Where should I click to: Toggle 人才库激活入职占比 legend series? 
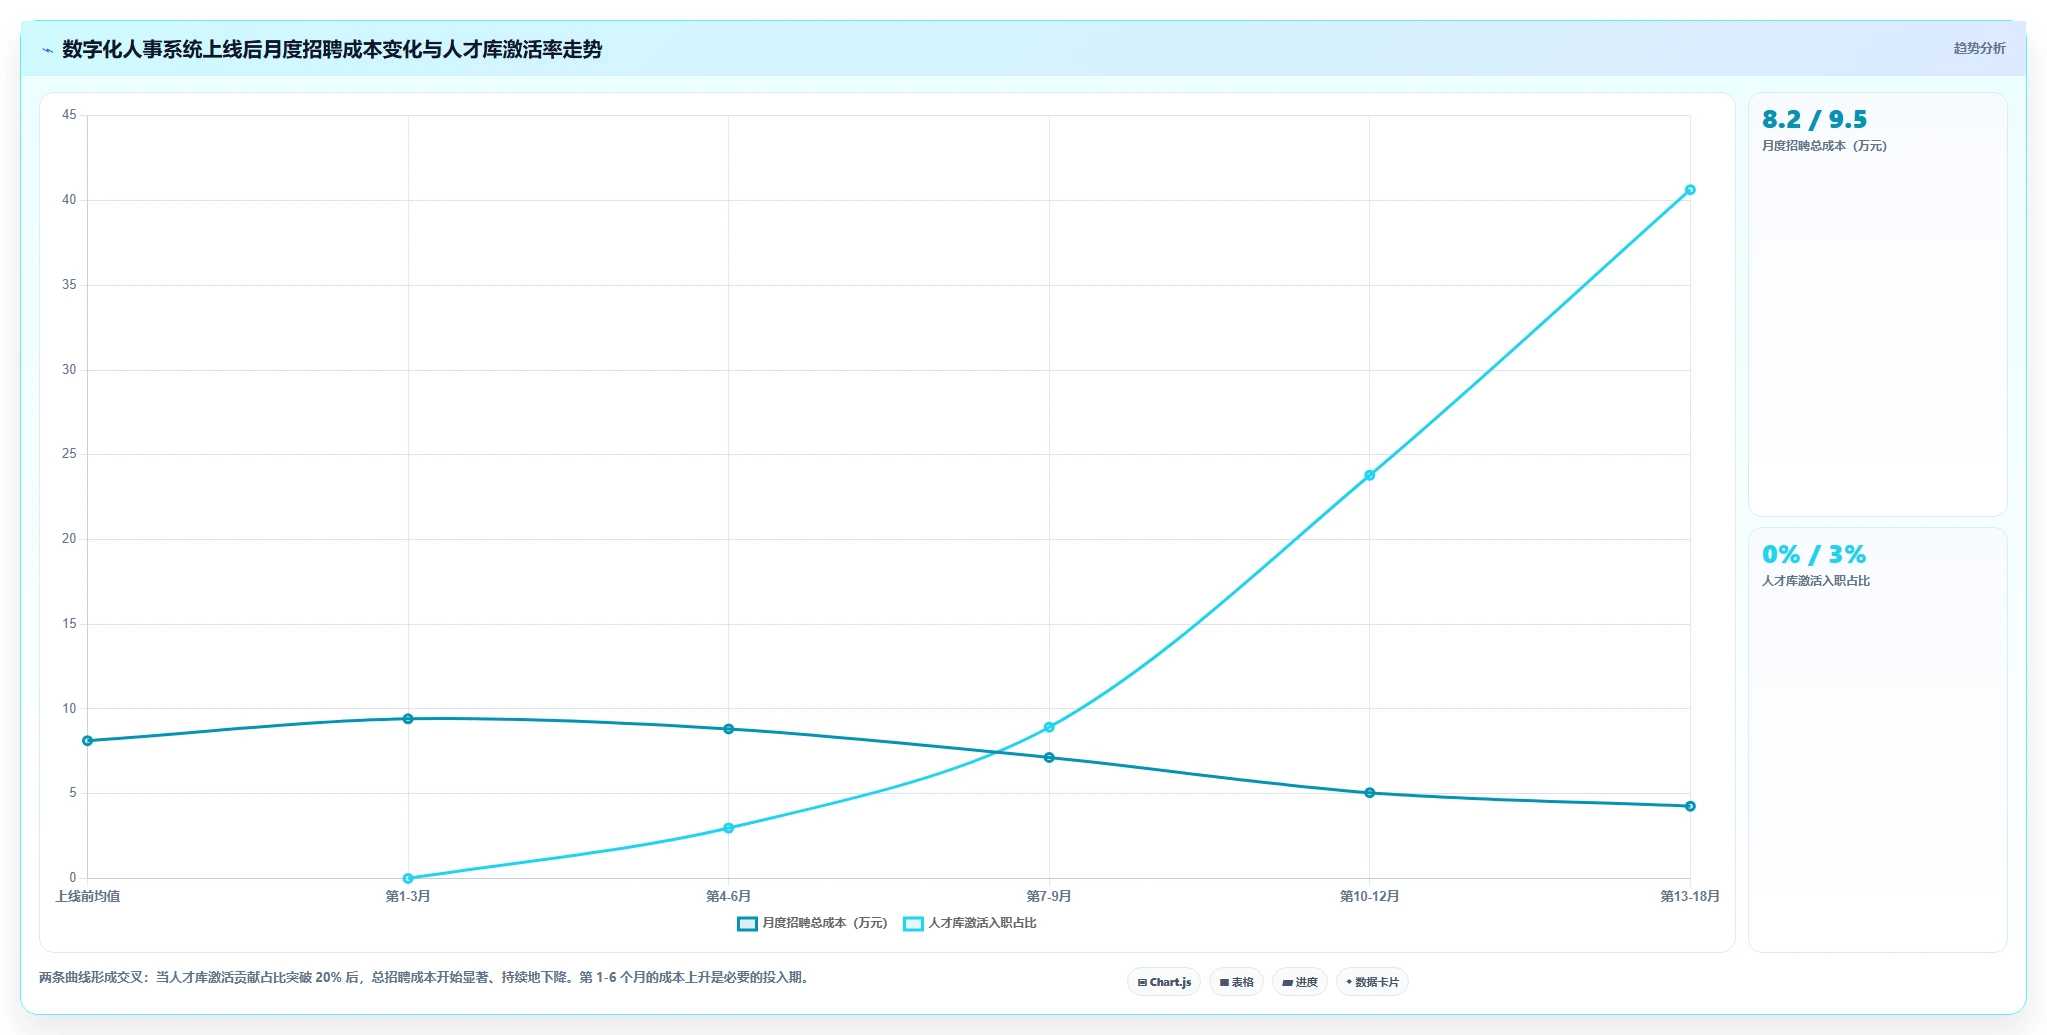pyautogui.click(x=970, y=923)
